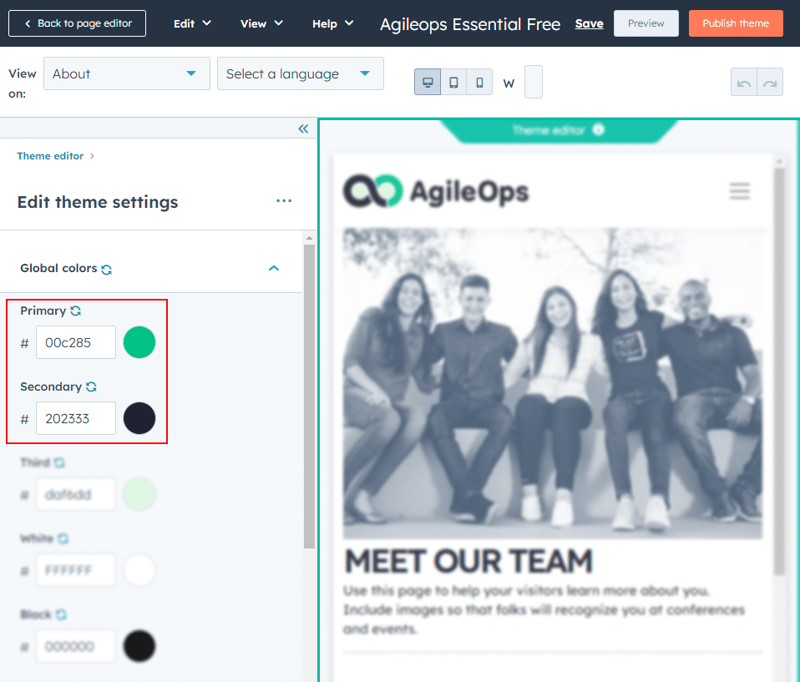Open the three-dots theme settings menu
The width and height of the screenshot is (800, 682).
coord(284,201)
